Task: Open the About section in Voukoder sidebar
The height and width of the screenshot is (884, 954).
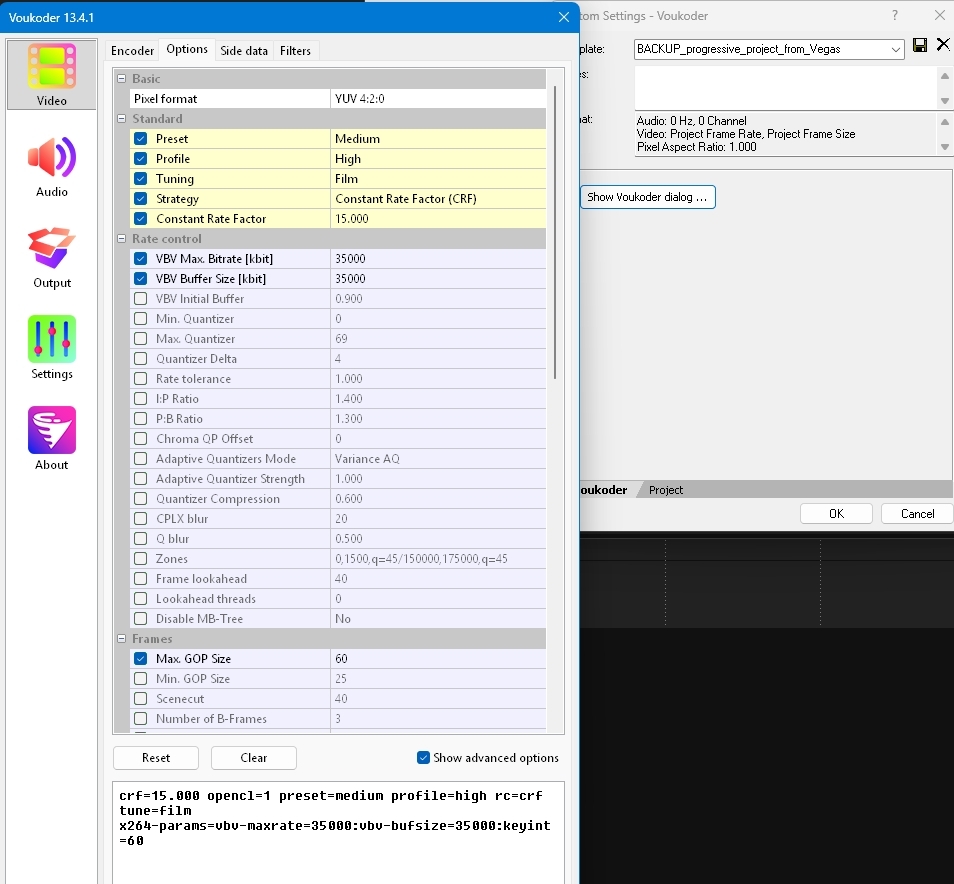Action: 52,439
